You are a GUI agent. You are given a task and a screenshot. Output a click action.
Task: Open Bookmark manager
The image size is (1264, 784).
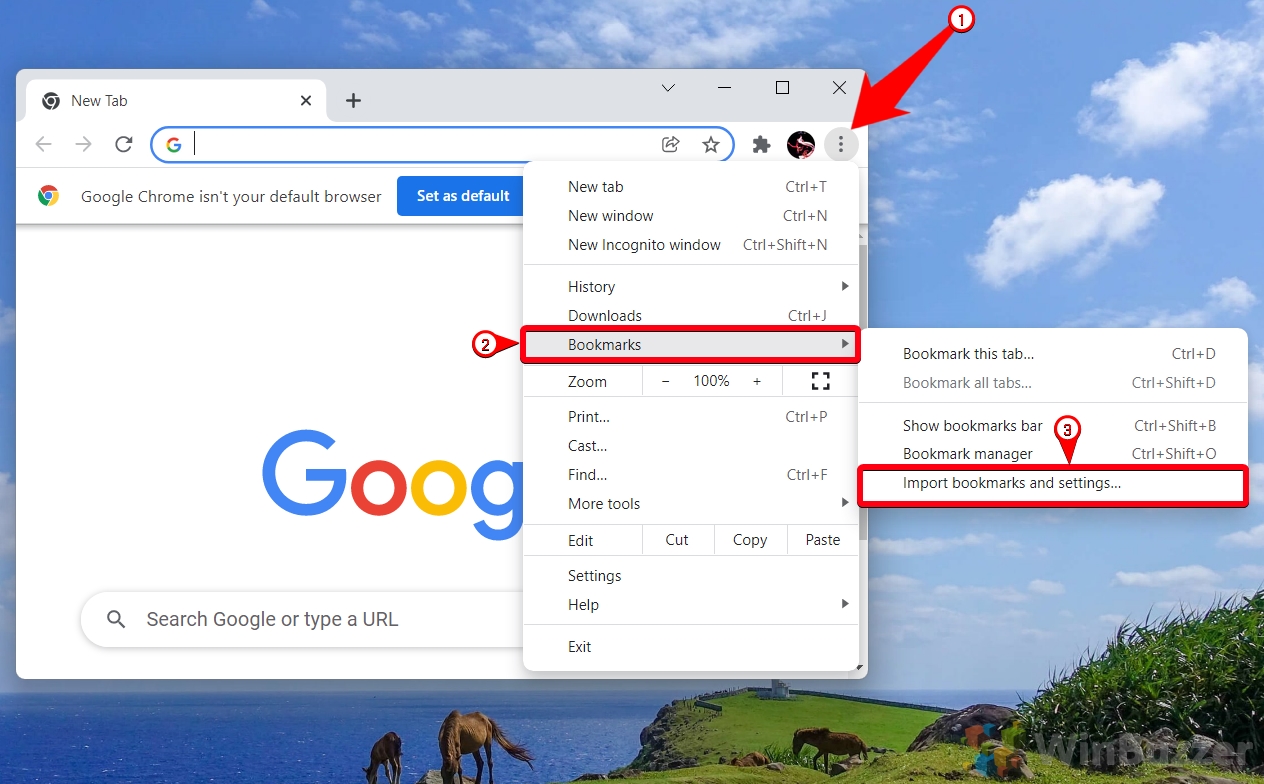coord(967,453)
